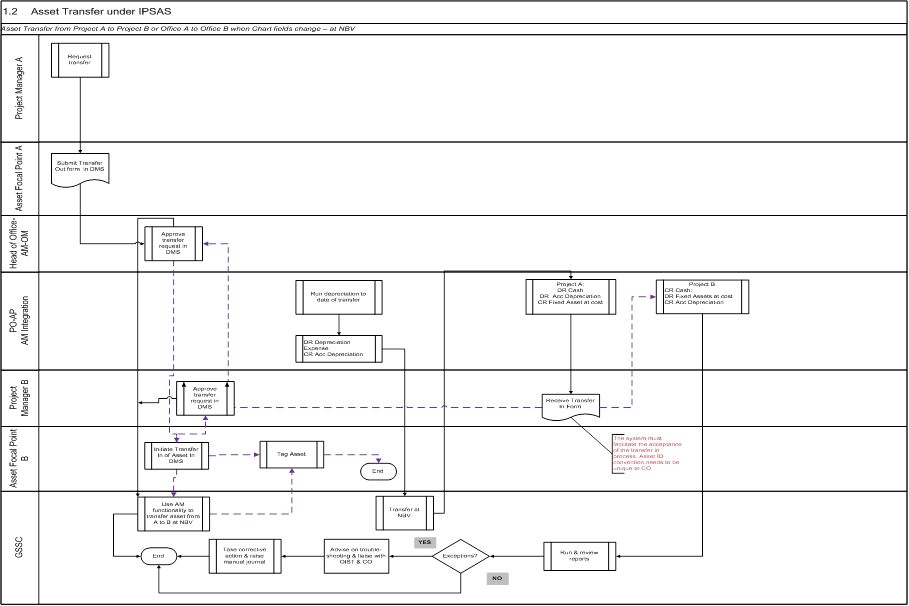Click the End terminator near Tag Asset
The image size is (909, 606).
click(x=378, y=471)
